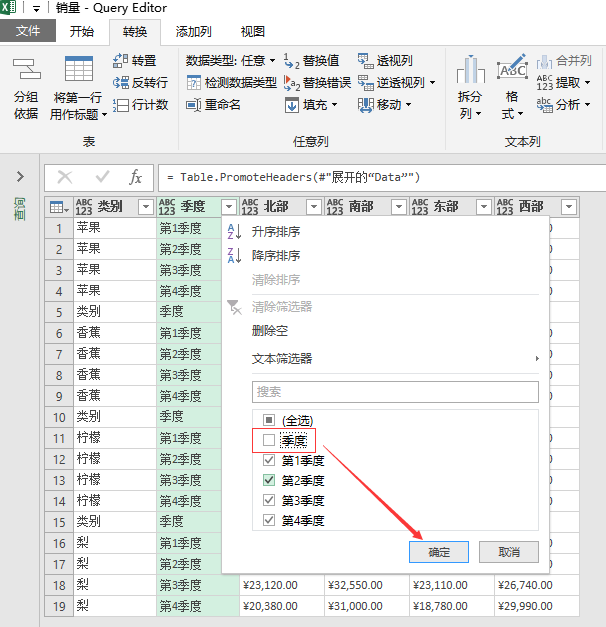
Task: Click the Merge Columns (合并列) icon
Action: click(x=544, y=61)
